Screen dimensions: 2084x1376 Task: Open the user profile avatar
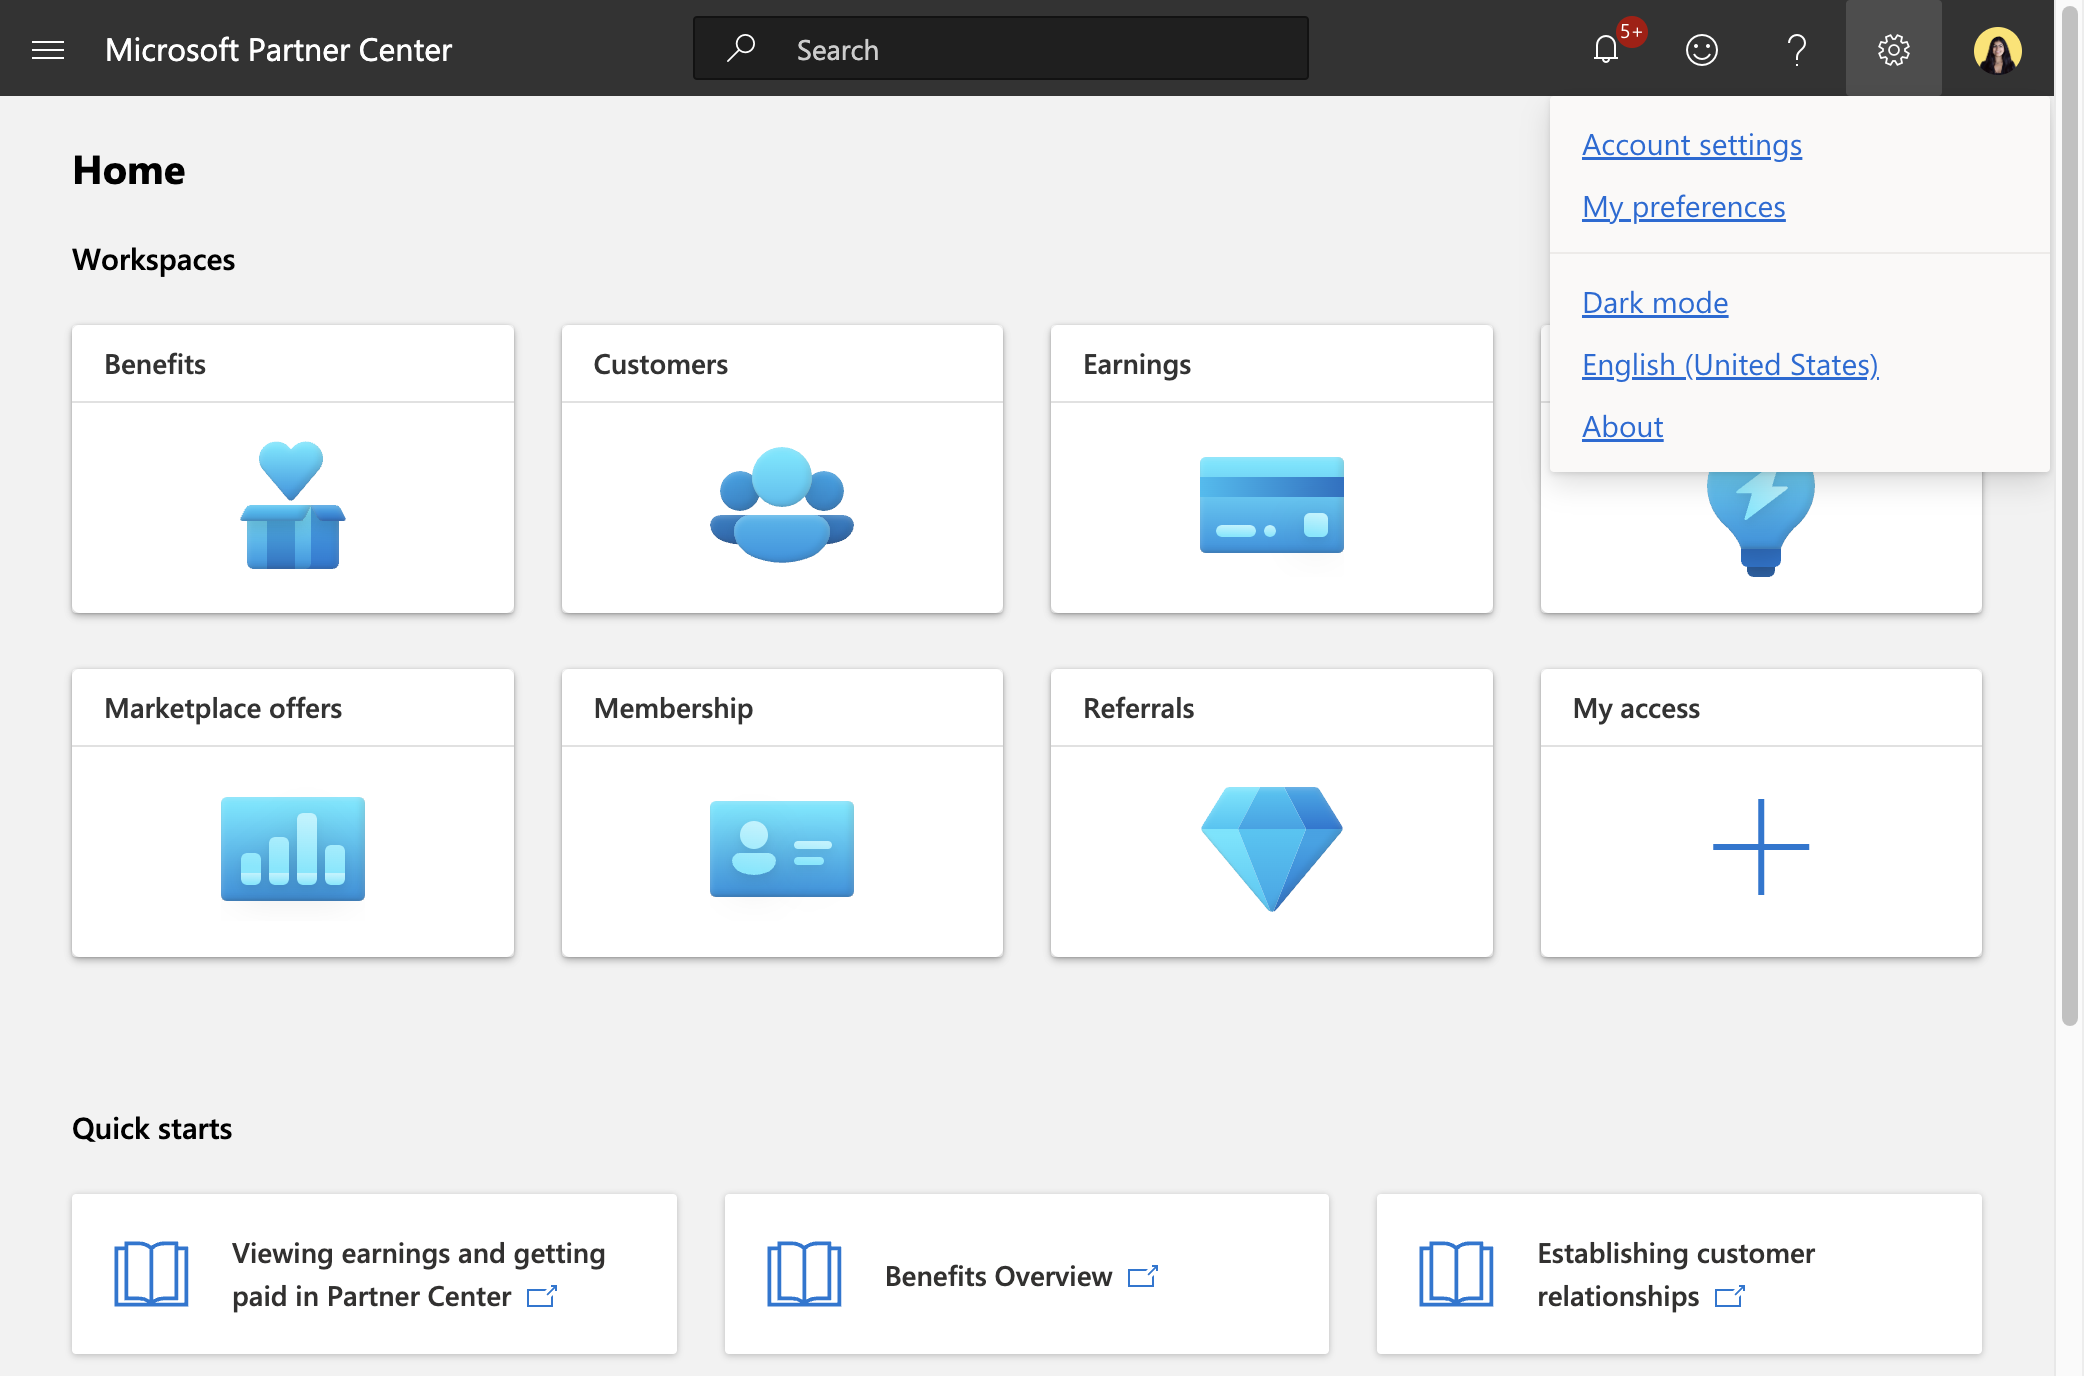tap(1998, 49)
